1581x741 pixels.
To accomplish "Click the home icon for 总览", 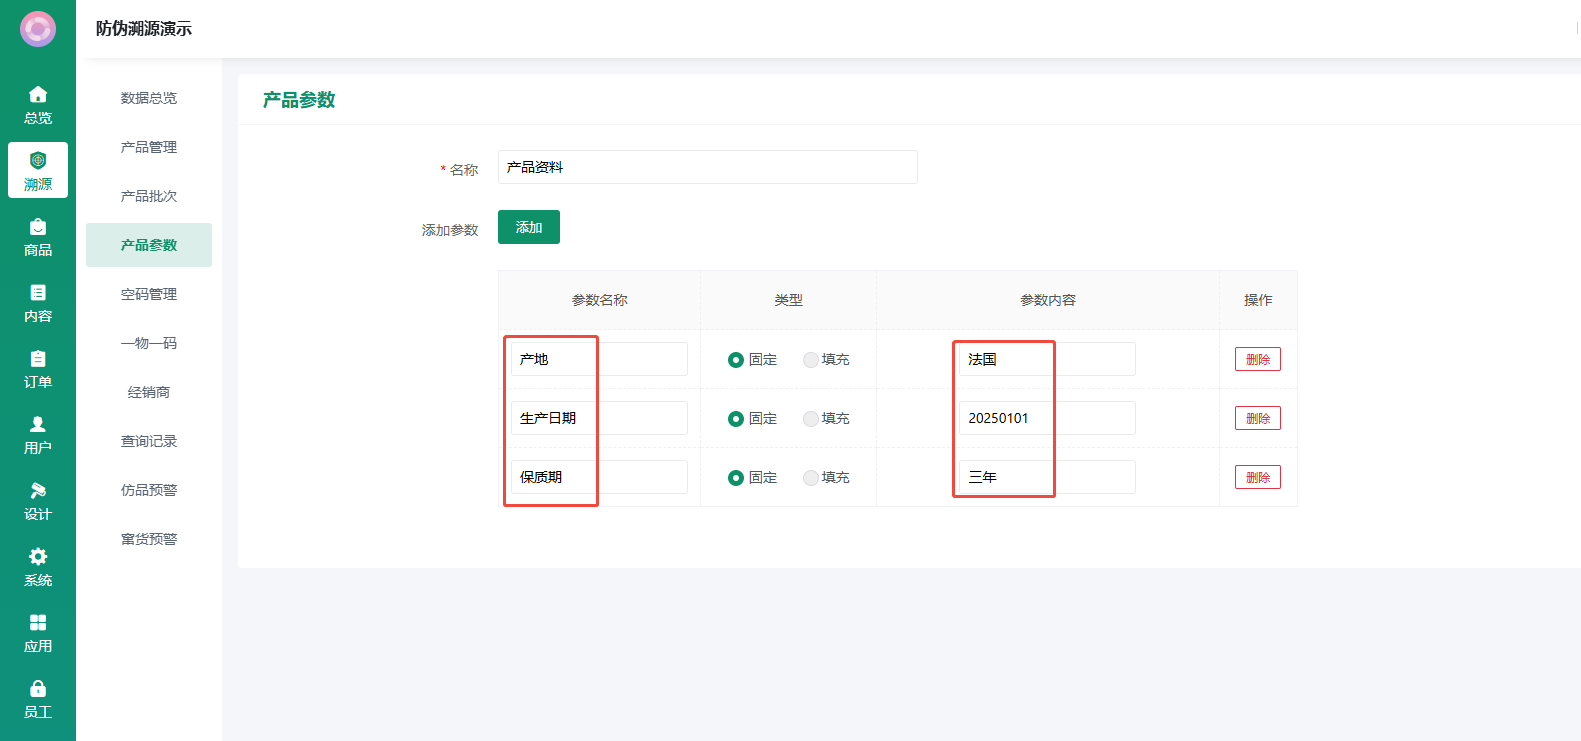I will 38,95.
